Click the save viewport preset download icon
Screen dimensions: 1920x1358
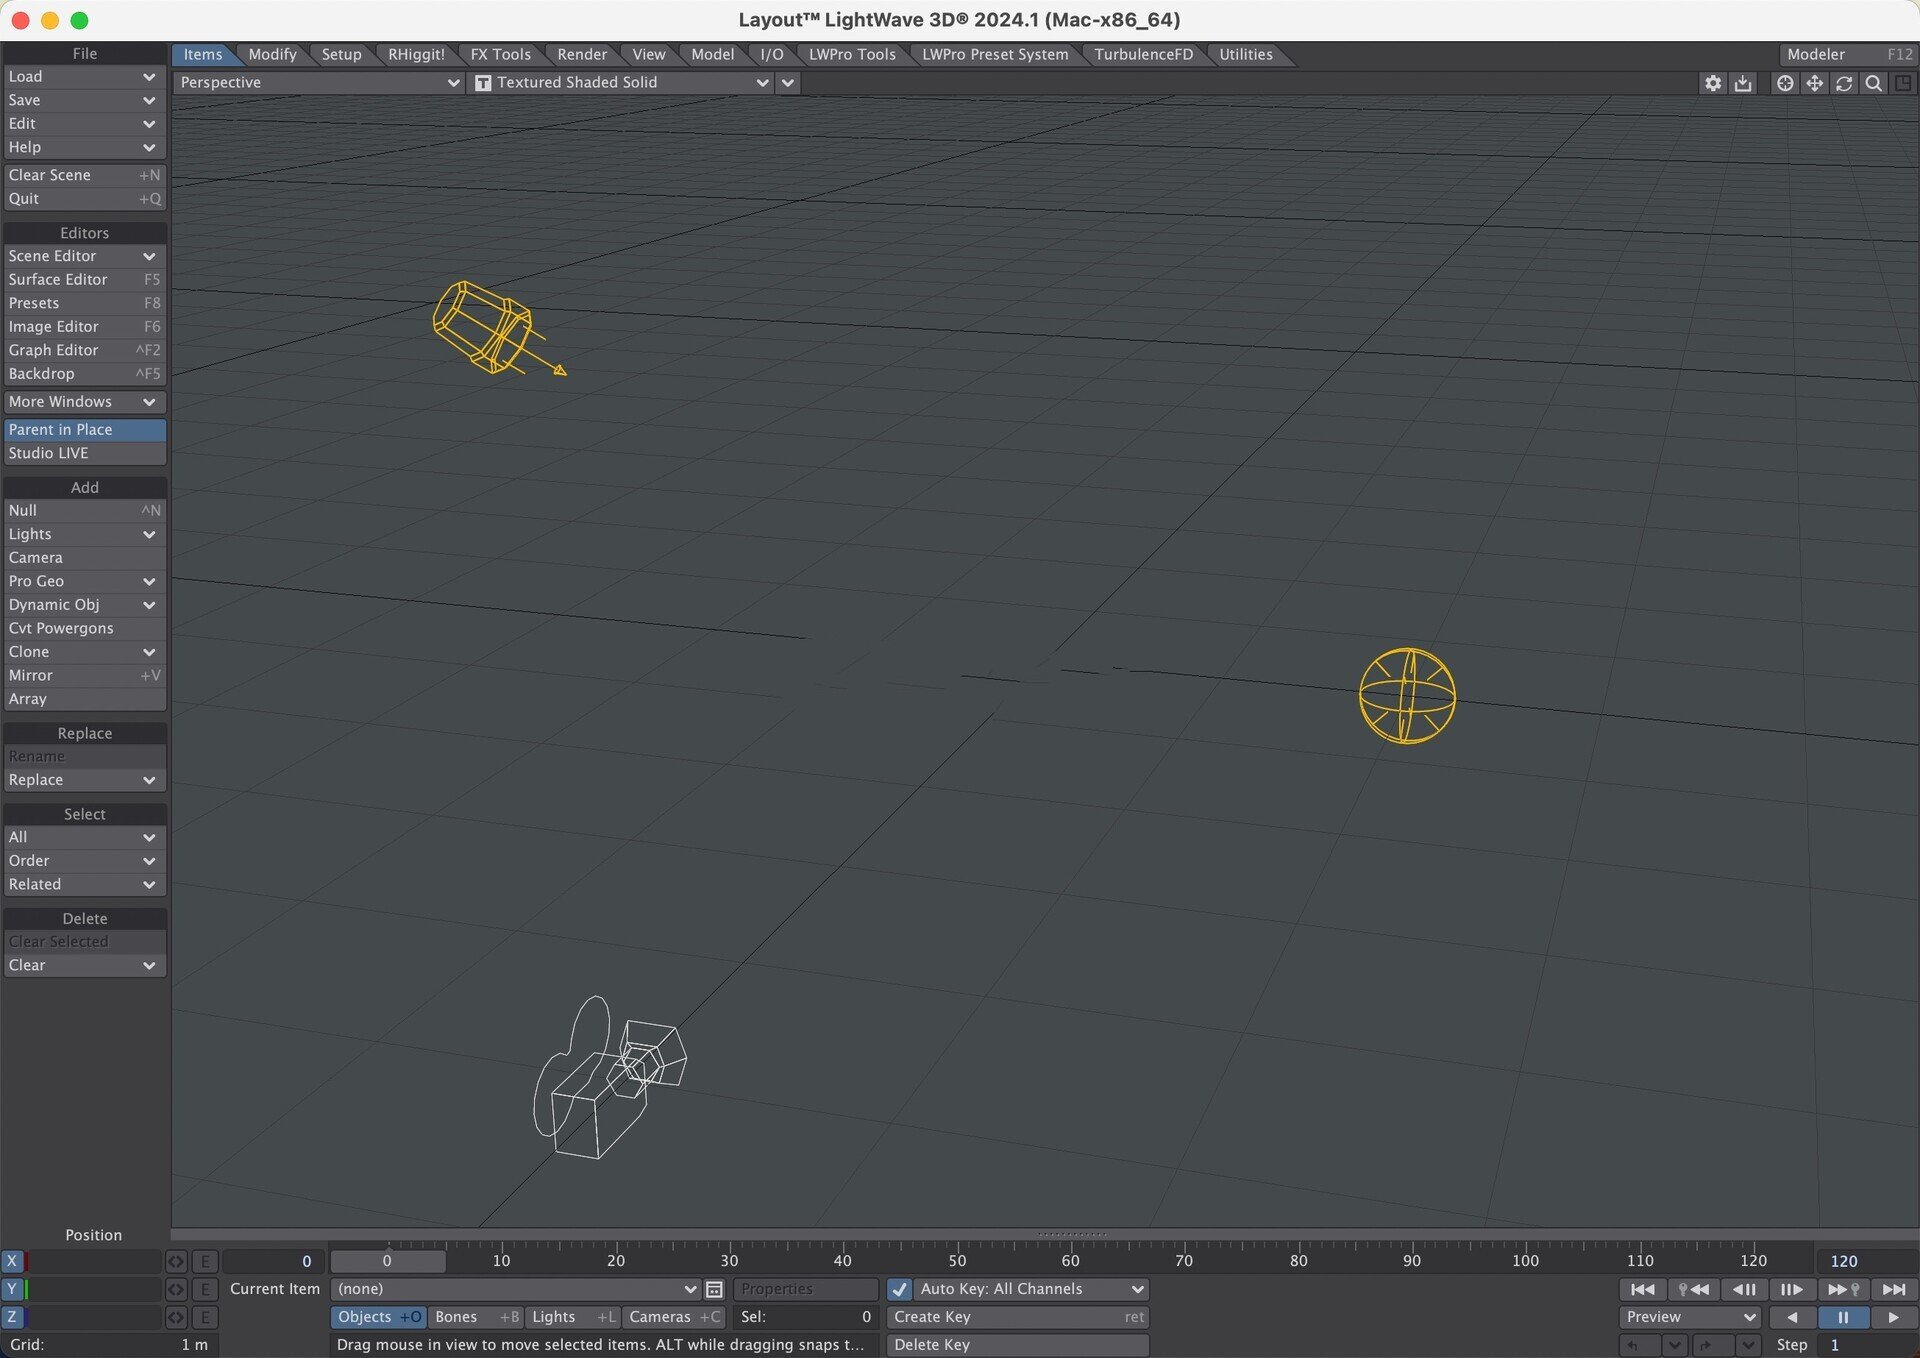1743,83
